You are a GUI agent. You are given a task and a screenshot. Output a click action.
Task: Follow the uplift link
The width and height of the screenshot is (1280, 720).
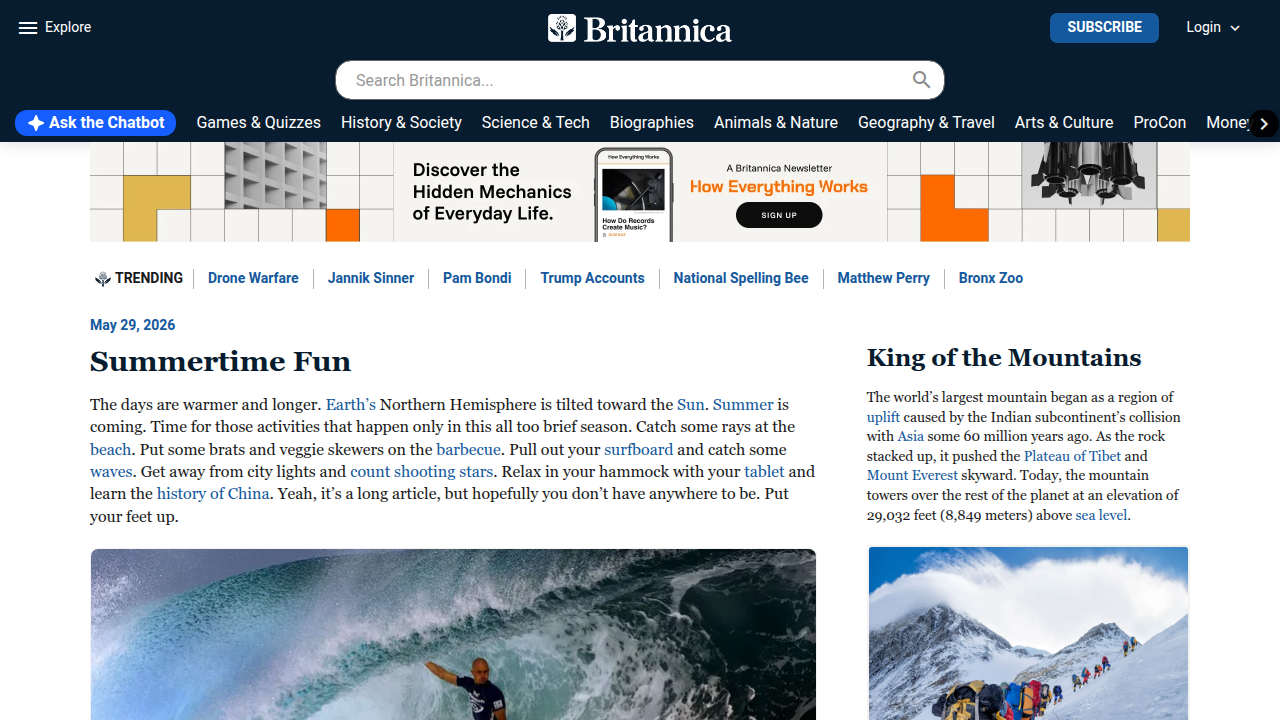(x=883, y=417)
